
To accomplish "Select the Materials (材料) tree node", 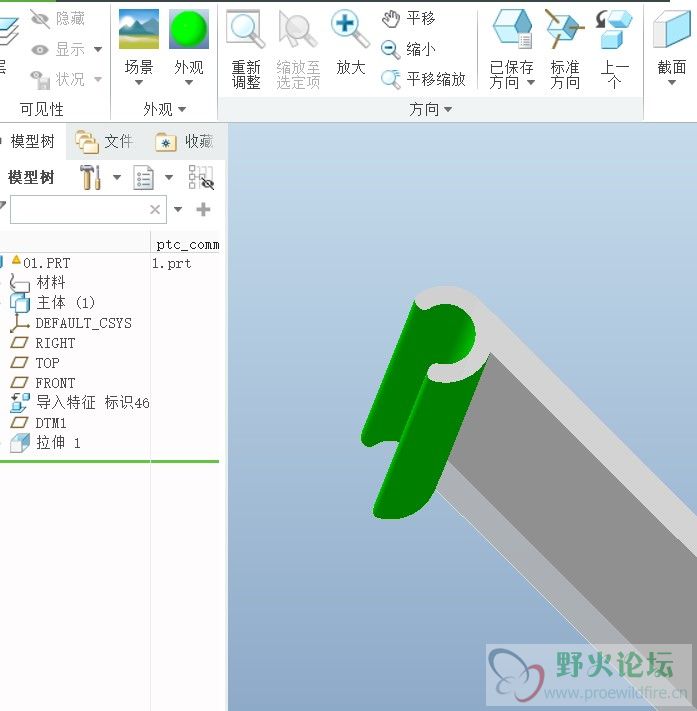I will (x=51, y=282).
